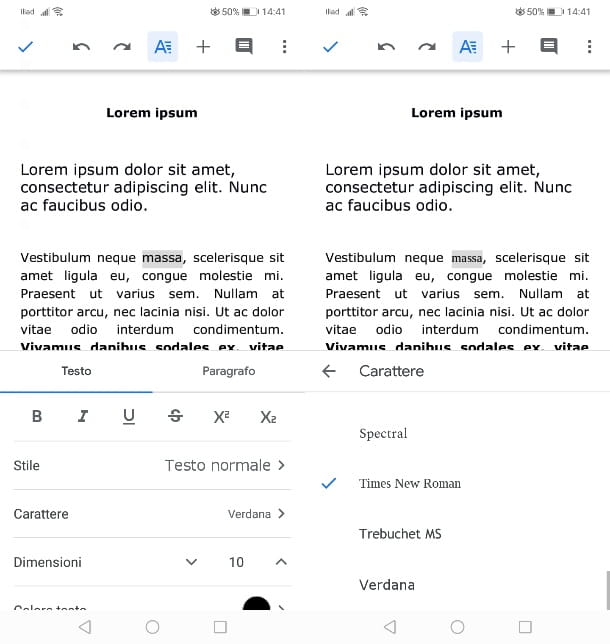Image resolution: width=610 pixels, height=644 pixels.
Task: Decrease font size with down chevron
Action: pos(191,562)
